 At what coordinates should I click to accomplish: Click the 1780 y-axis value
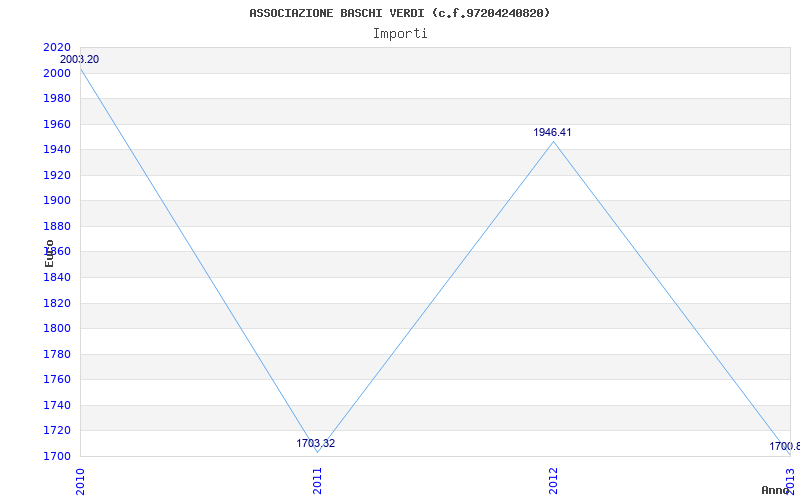pyautogui.click(x=57, y=354)
